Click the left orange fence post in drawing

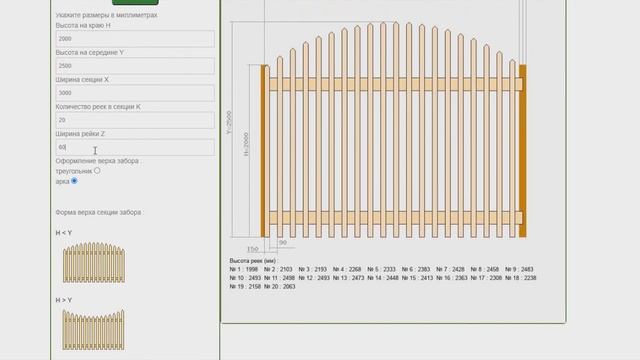263,151
